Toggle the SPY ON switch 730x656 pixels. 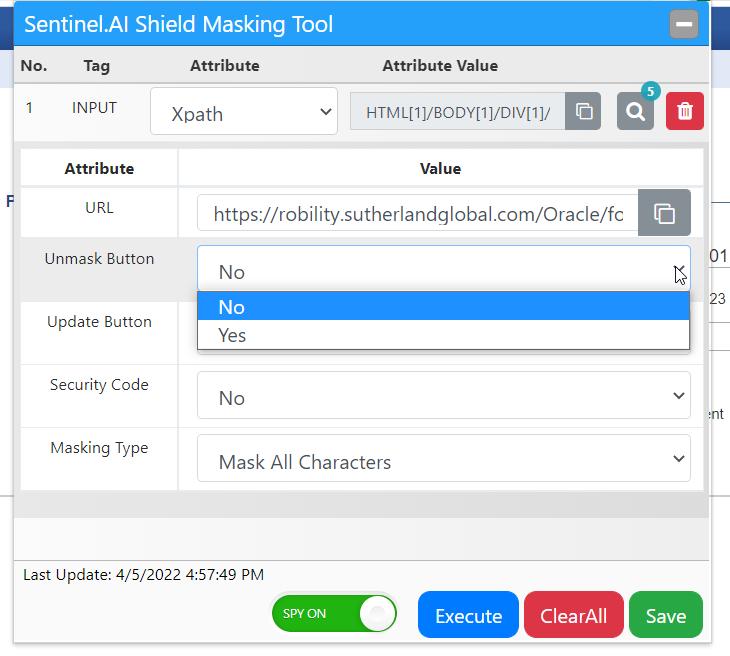click(x=333, y=613)
